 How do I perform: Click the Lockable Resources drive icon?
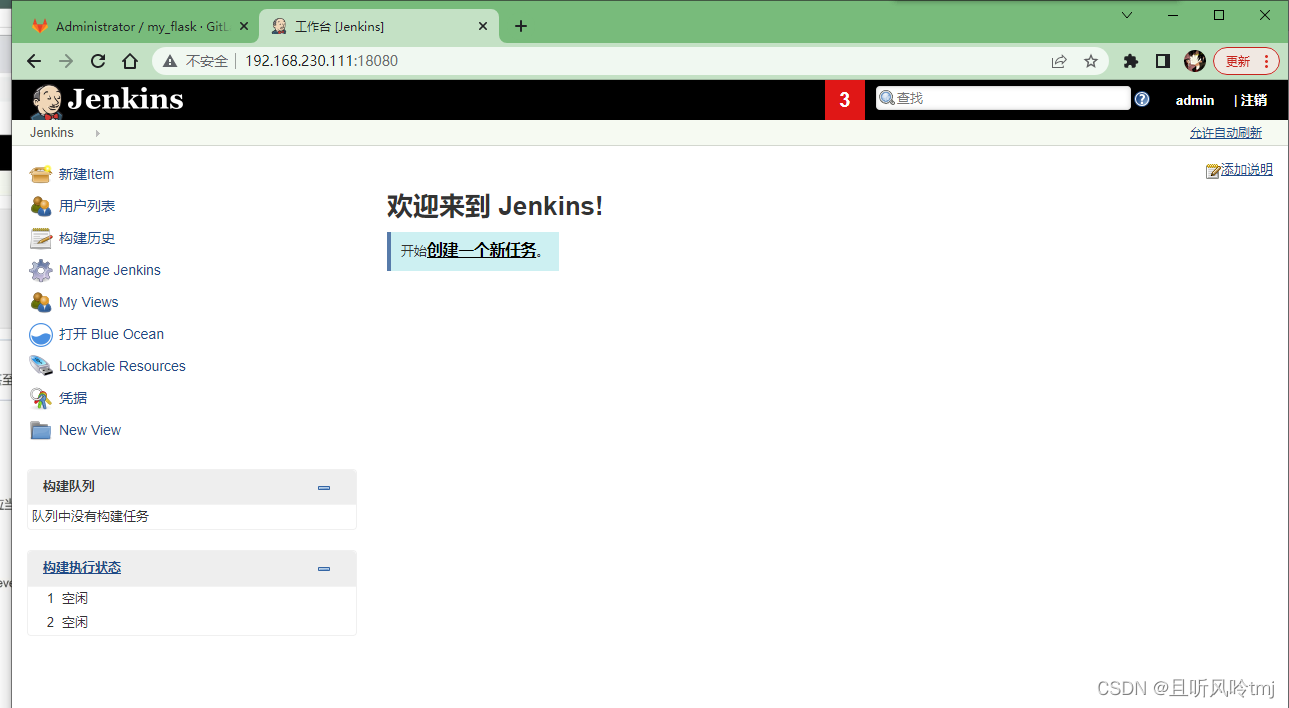[x=40, y=366]
